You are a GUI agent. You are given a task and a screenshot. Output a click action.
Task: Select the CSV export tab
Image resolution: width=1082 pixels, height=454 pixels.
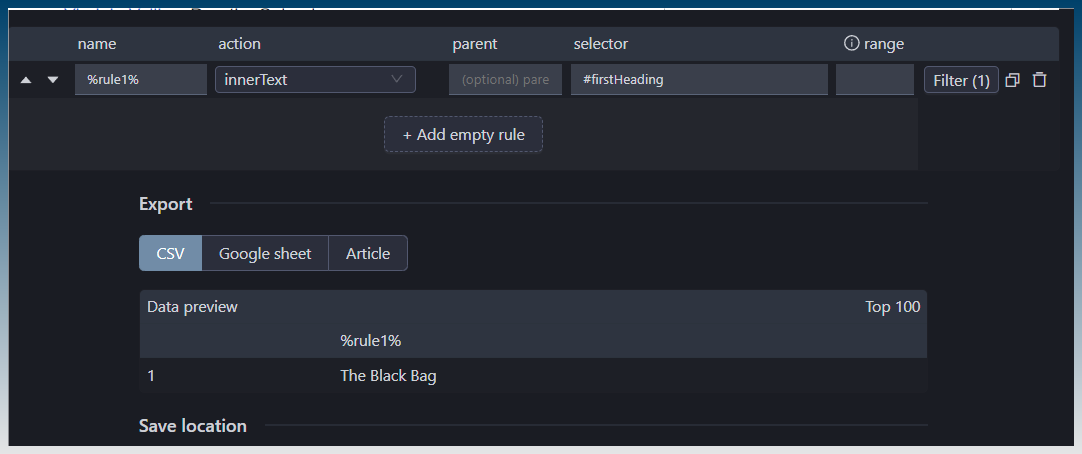171,253
